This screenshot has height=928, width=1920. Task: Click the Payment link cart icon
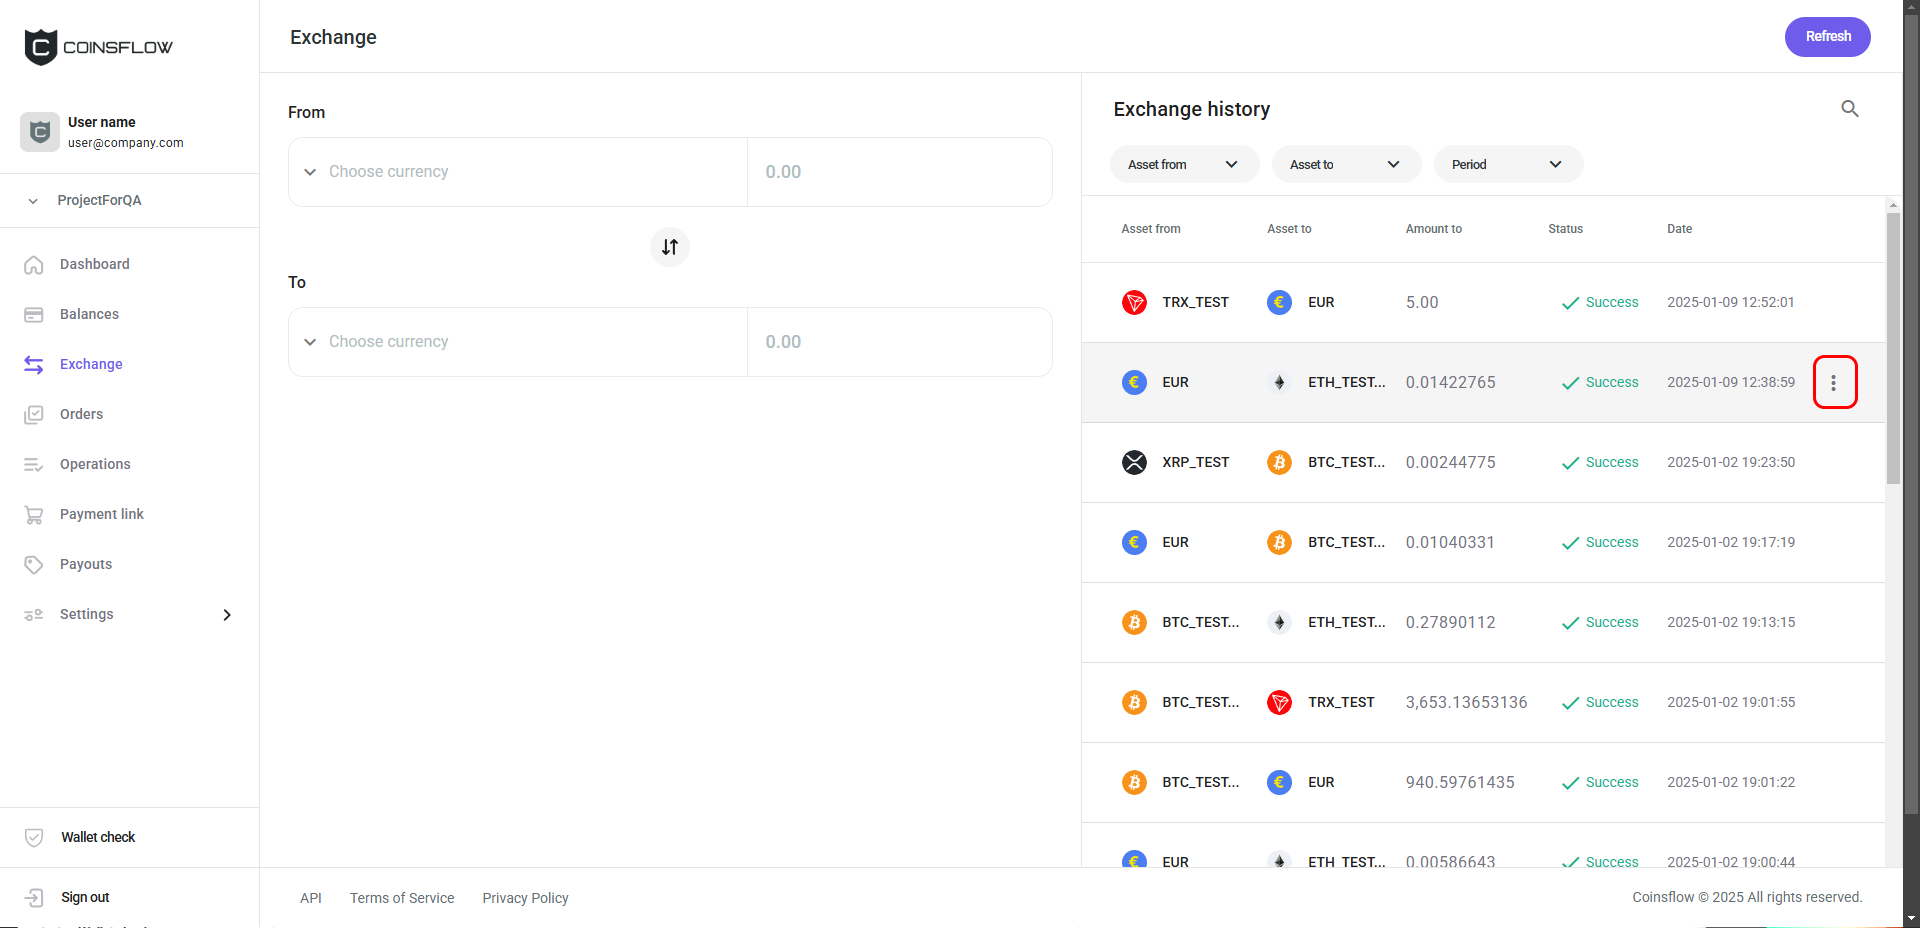point(34,514)
